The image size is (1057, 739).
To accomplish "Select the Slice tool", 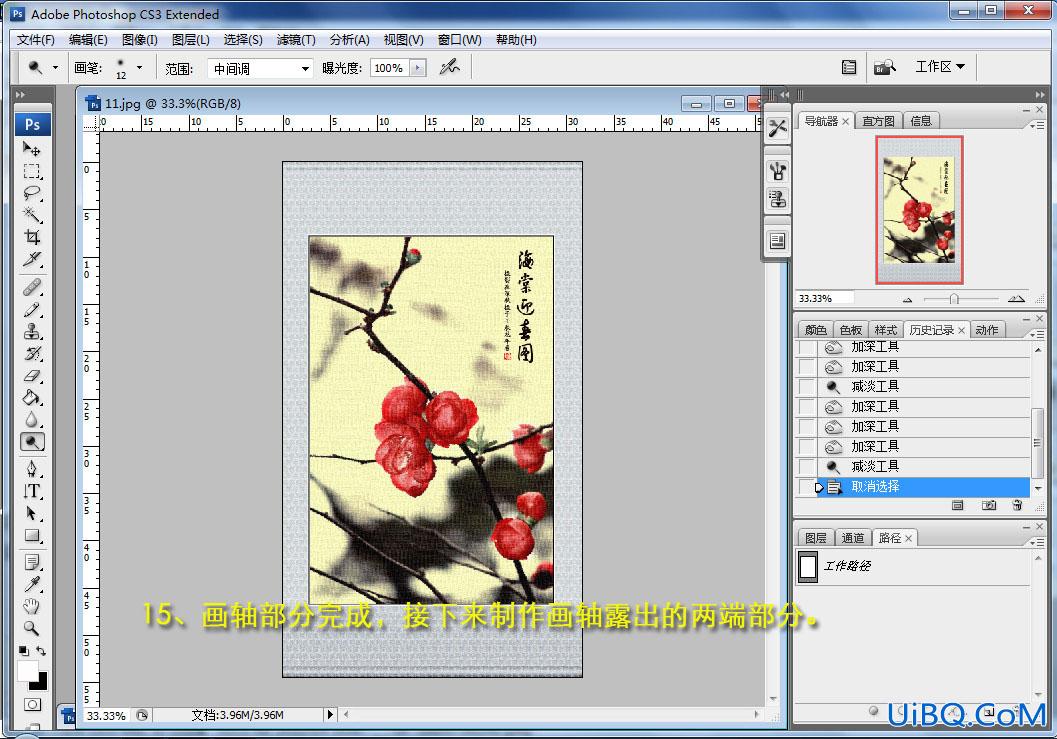I will coord(32,259).
